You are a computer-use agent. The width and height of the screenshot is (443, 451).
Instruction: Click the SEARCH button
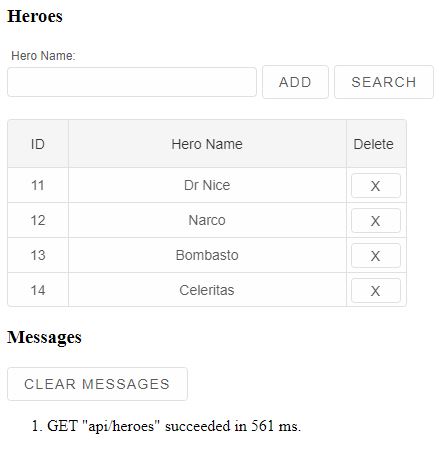(x=384, y=82)
